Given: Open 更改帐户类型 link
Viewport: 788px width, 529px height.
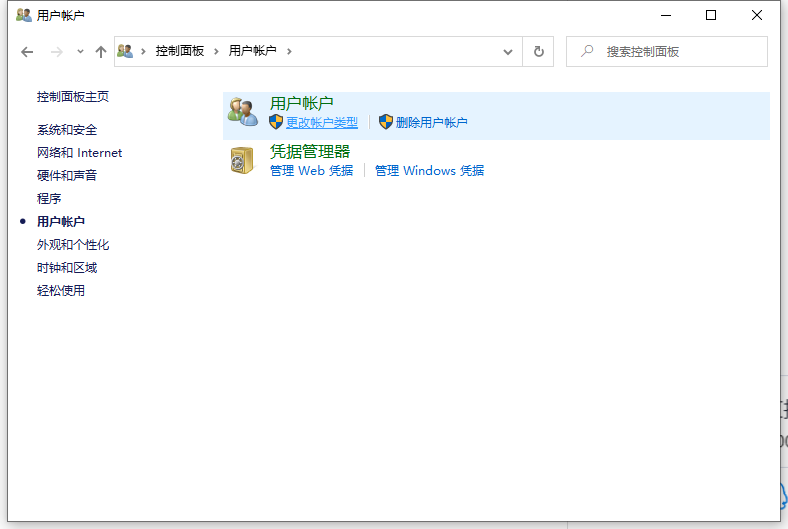Looking at the screenshot, I should point(321,122).
